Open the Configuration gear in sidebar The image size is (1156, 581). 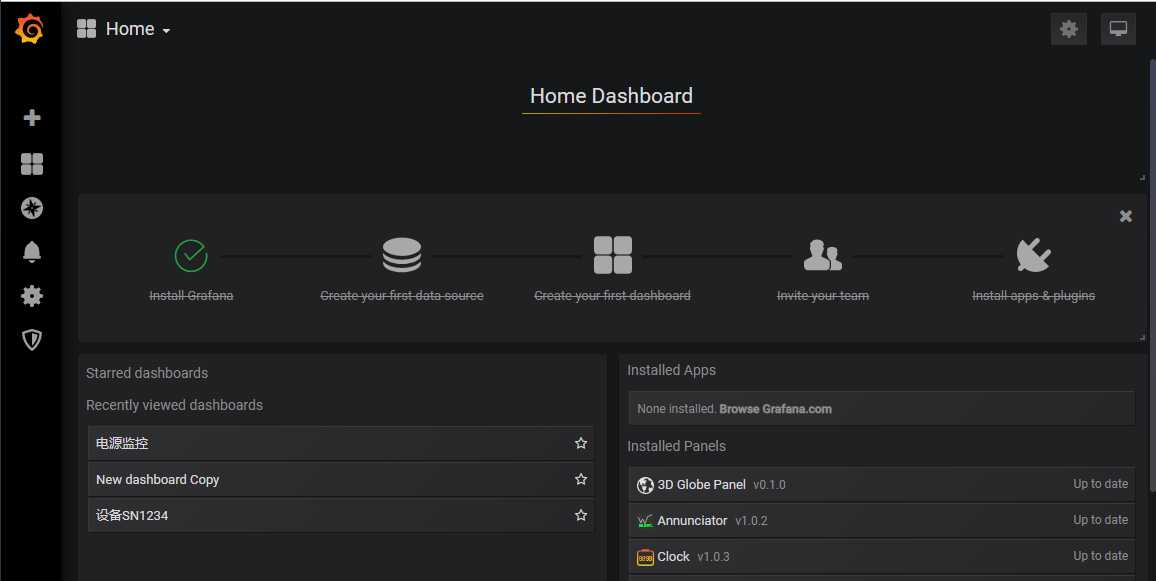(32, 296)
